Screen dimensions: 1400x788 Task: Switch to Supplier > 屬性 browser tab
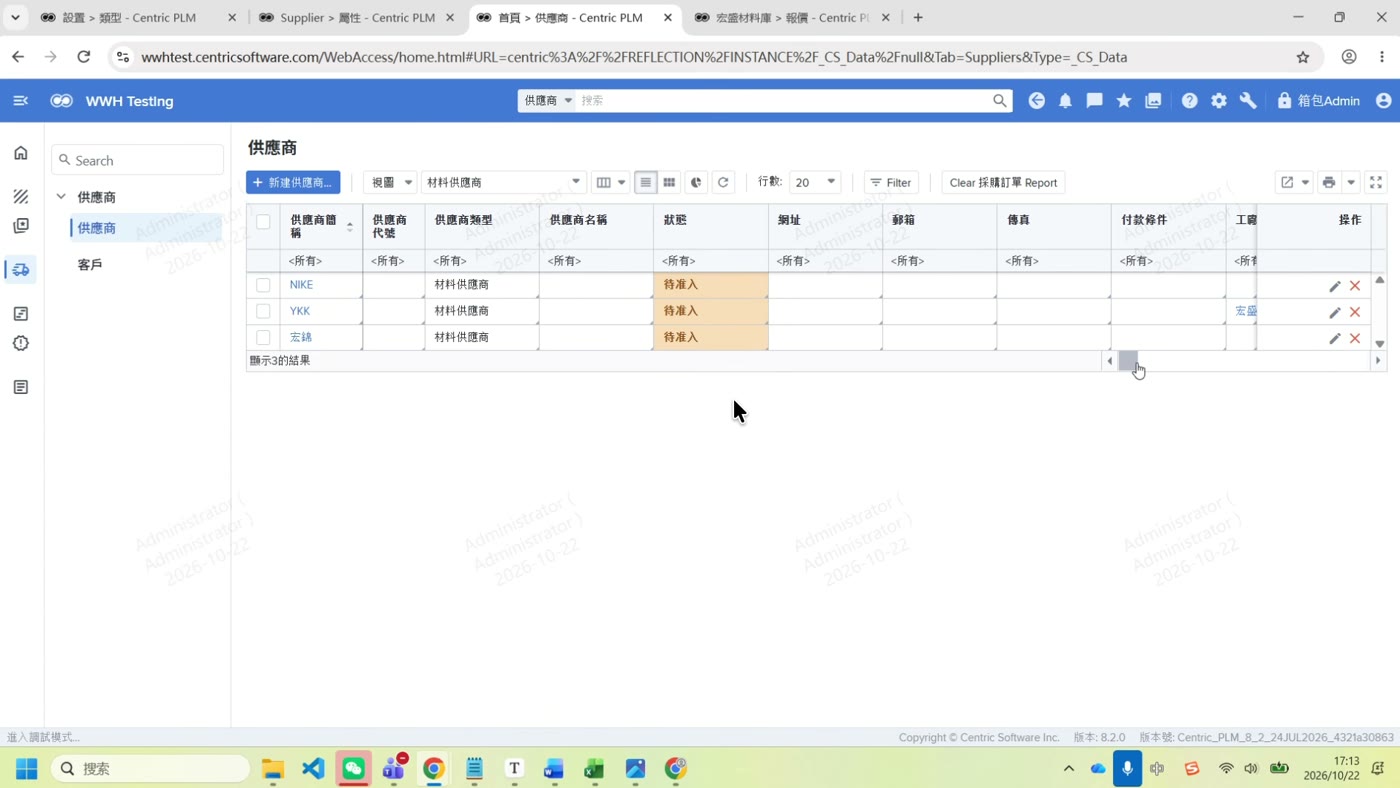(357, 17)
